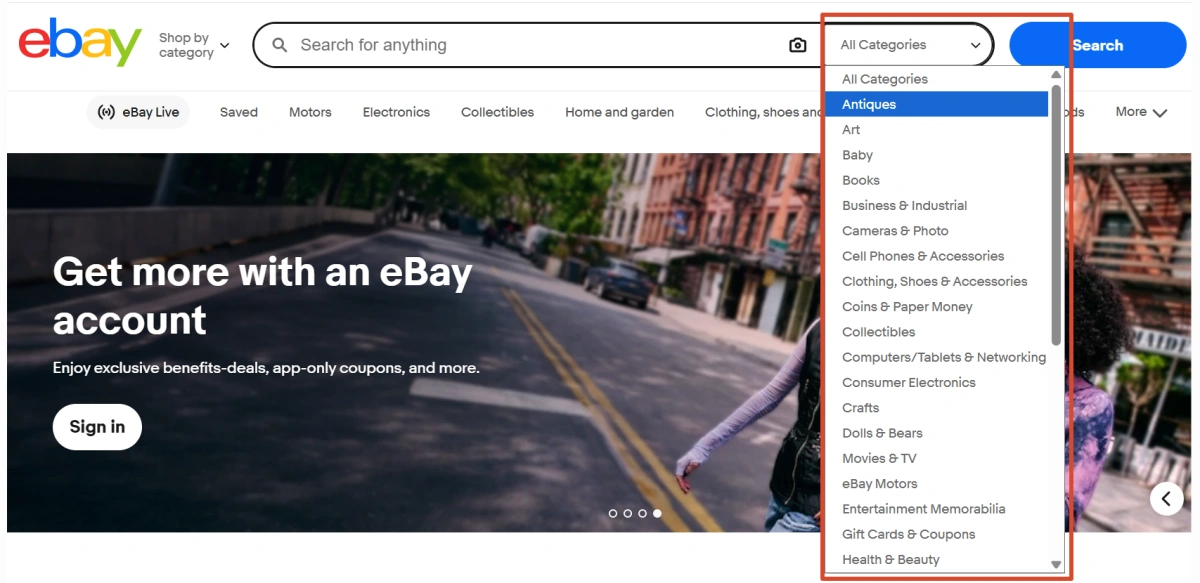
Task: Choose Baby from the category list
Action: point(936,155)
